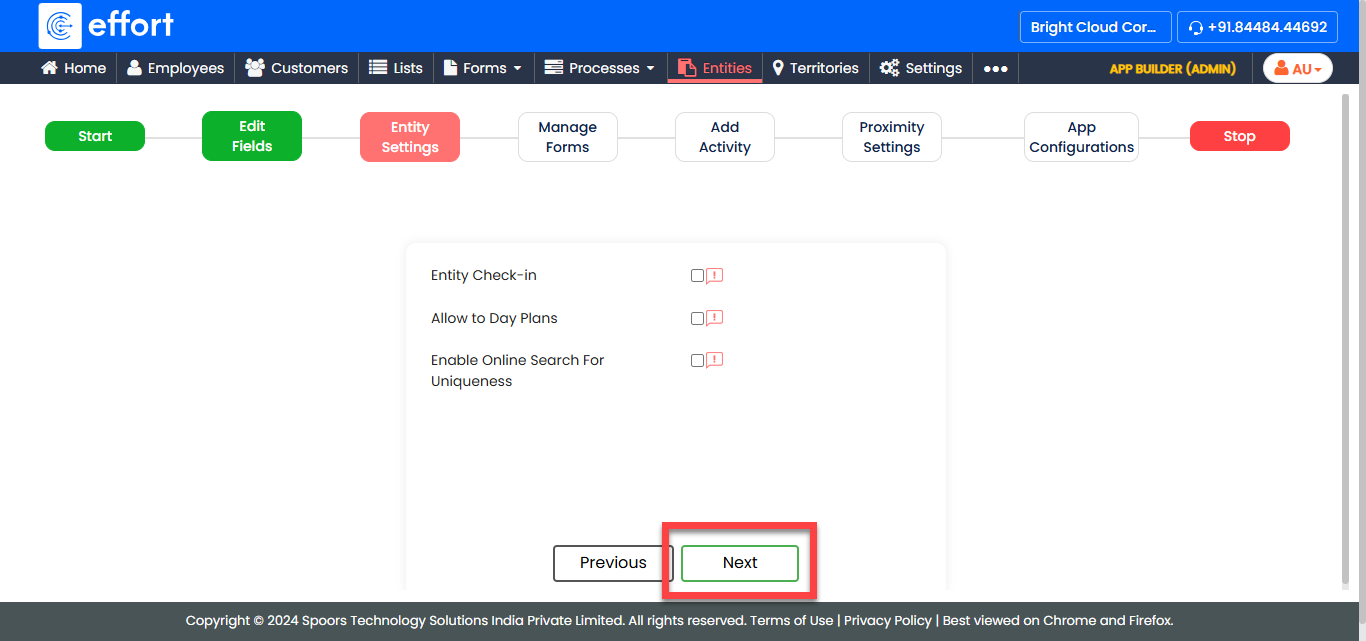Viewport: 1366px width, 641px height.
Task: Click info icon beside Entity Check-in
Action: (x=715, y=276)
